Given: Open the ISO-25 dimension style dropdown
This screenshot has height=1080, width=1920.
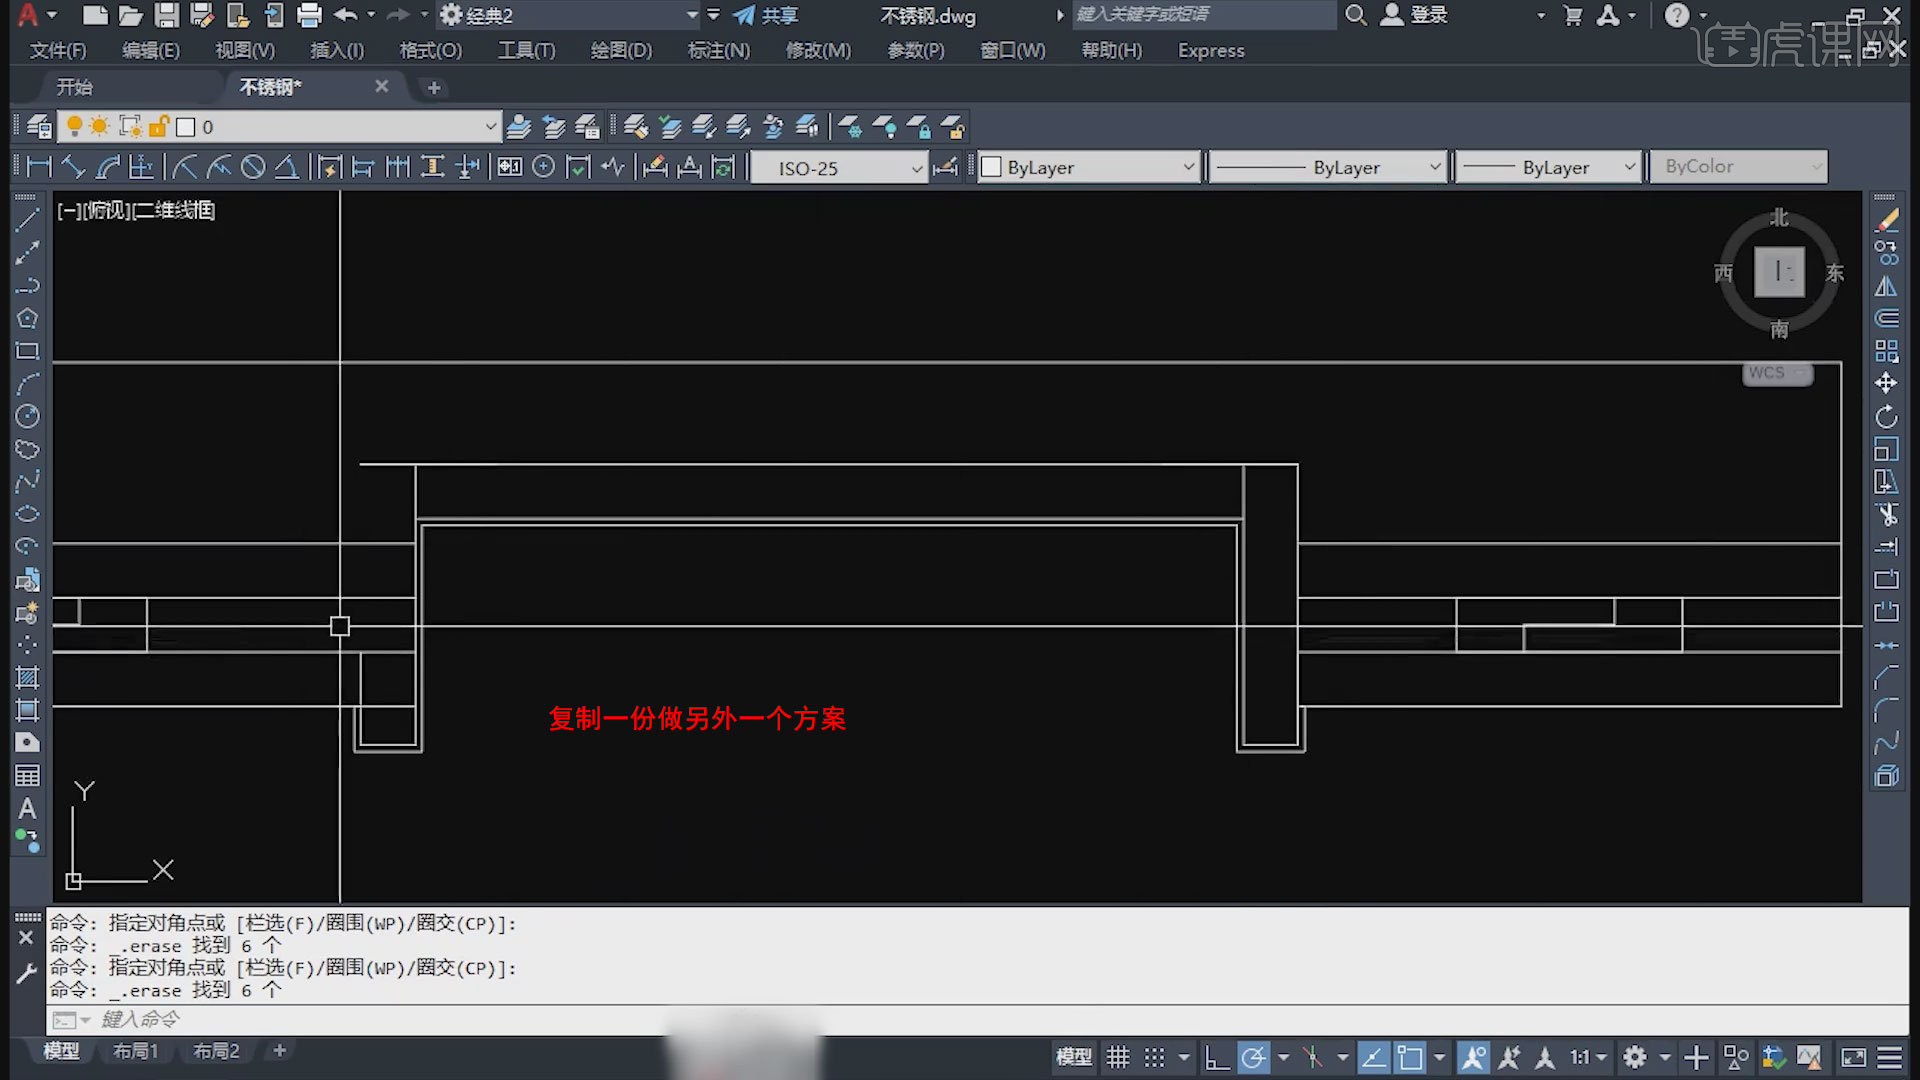Looking at the screenshot, I should (916, 168).
